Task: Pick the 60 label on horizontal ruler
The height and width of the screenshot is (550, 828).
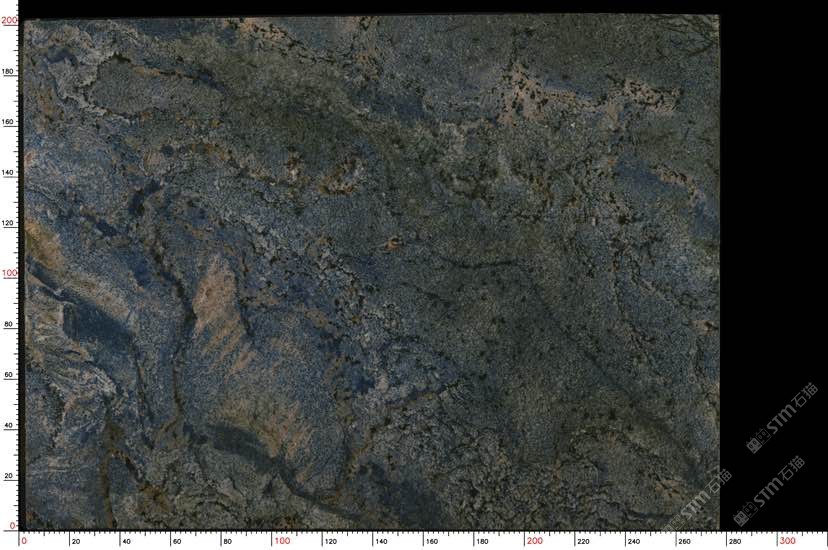Action: 178,541
